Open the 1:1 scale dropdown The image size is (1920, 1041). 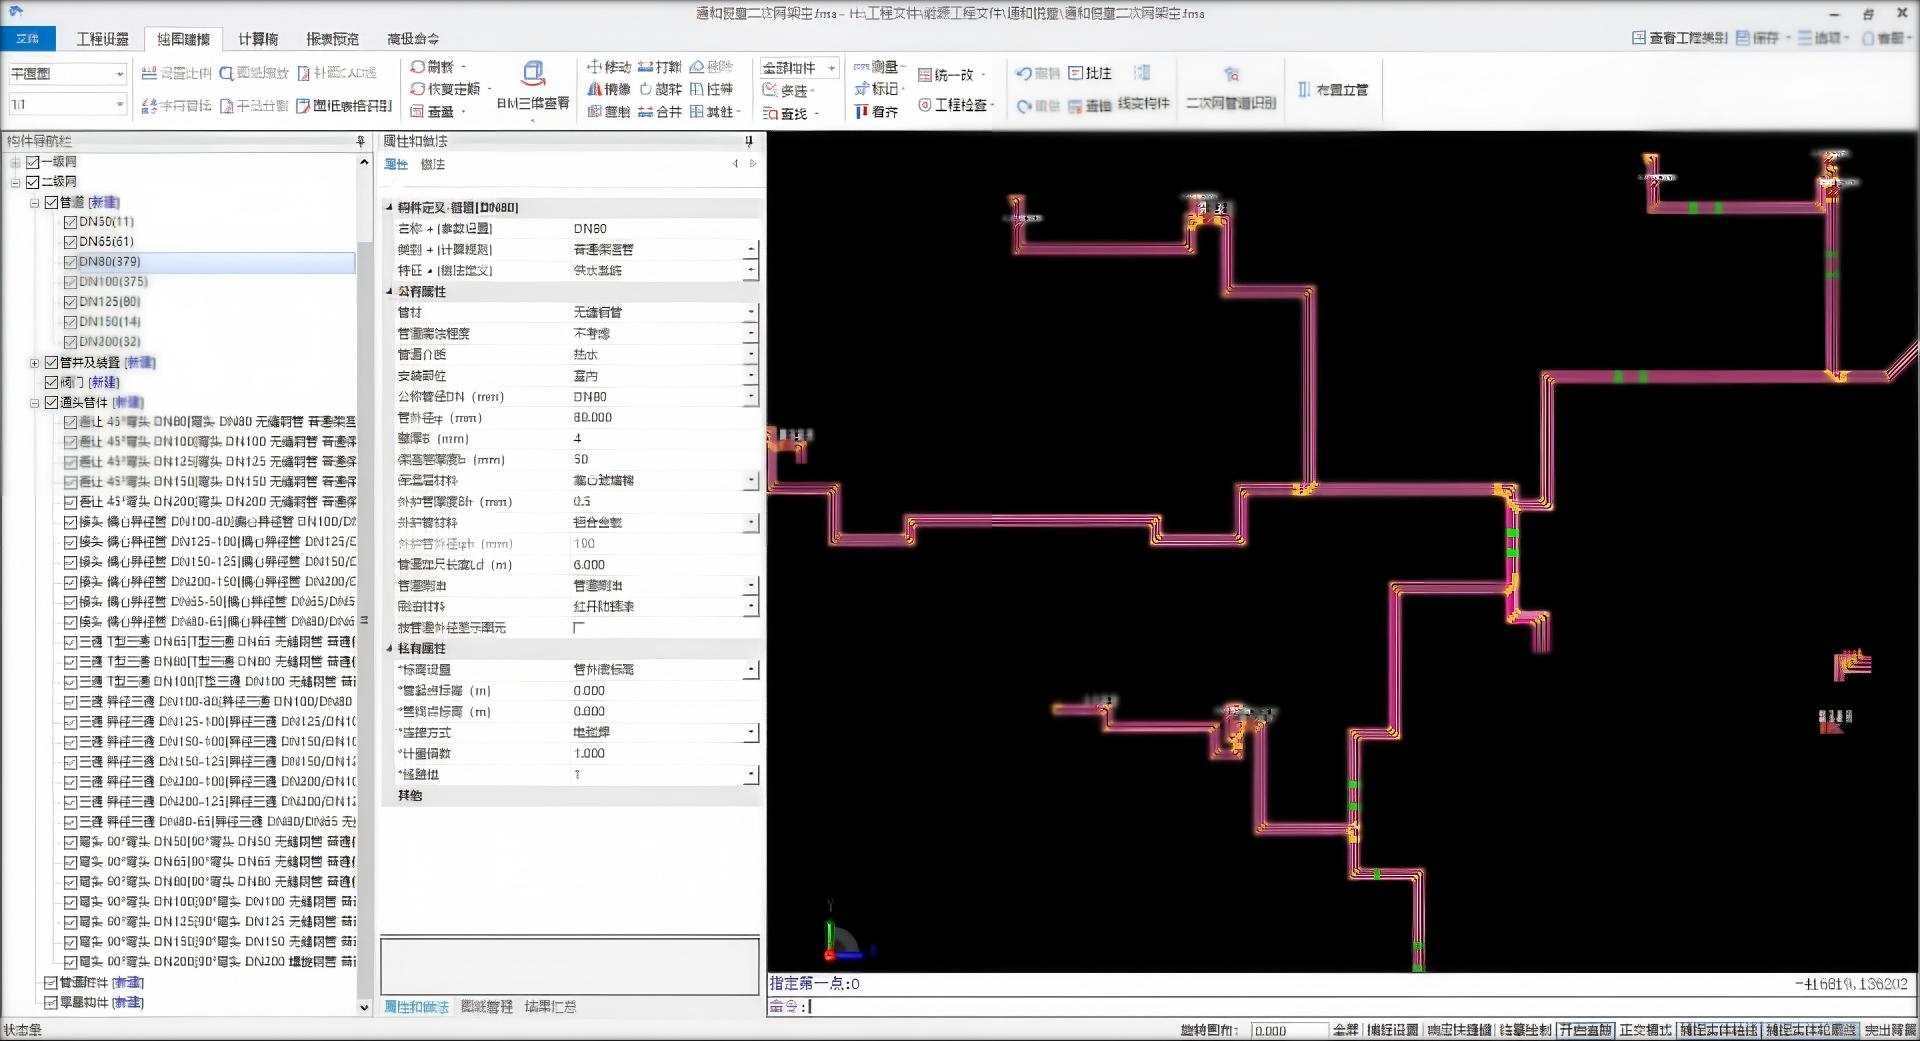[x=119, y=104]
